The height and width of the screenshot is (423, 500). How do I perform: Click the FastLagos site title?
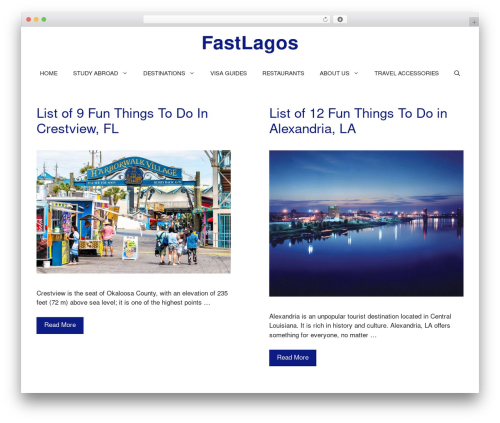click(250, 43)
